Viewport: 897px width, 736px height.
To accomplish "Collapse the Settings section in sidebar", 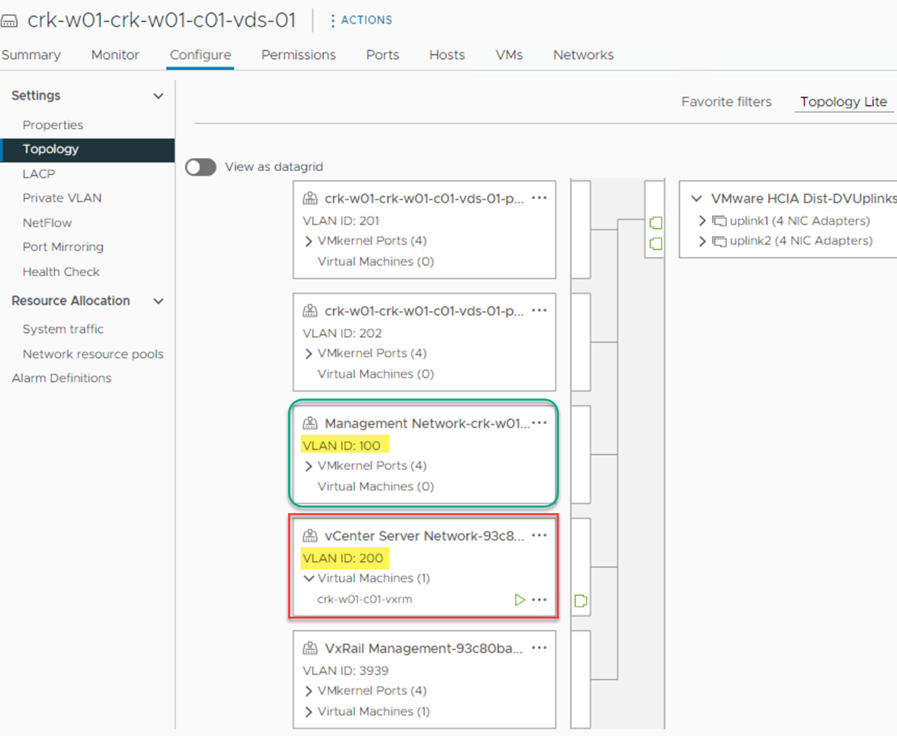I will (x=158, y=96).
